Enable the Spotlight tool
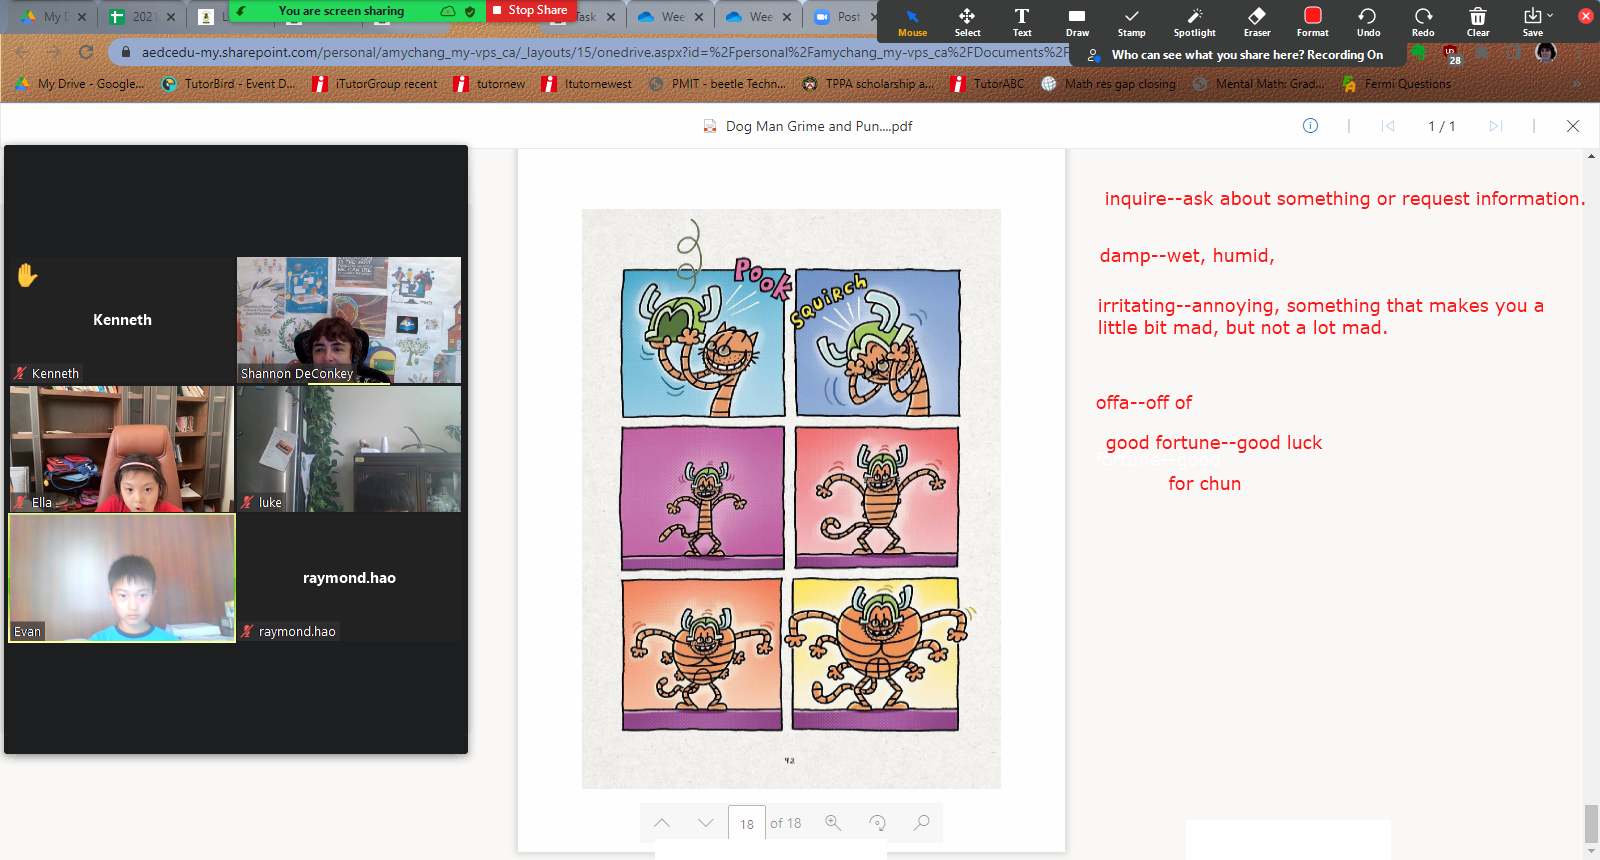 tap(1194, 22)
